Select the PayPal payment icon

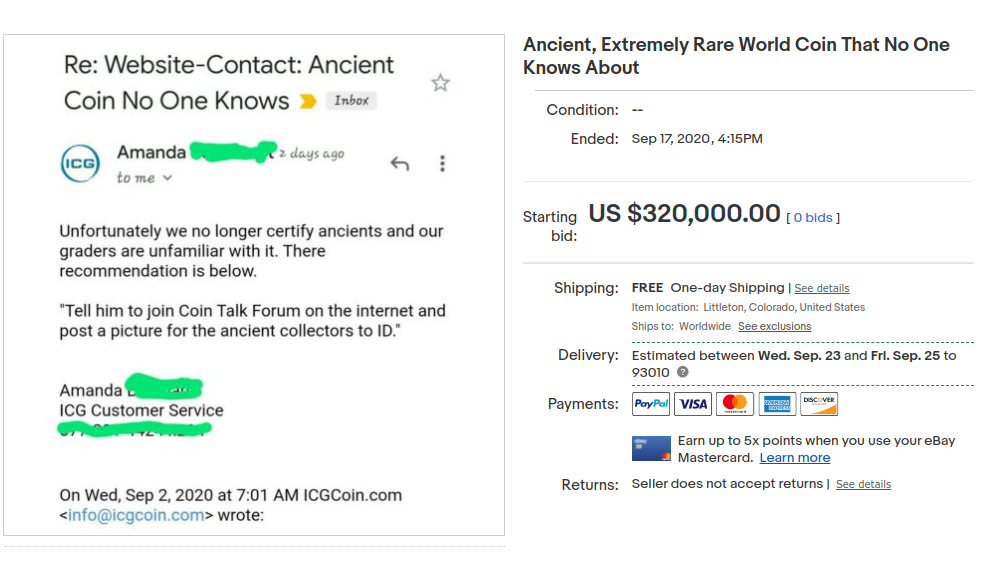pyautogui.click(x=651, y=404)
